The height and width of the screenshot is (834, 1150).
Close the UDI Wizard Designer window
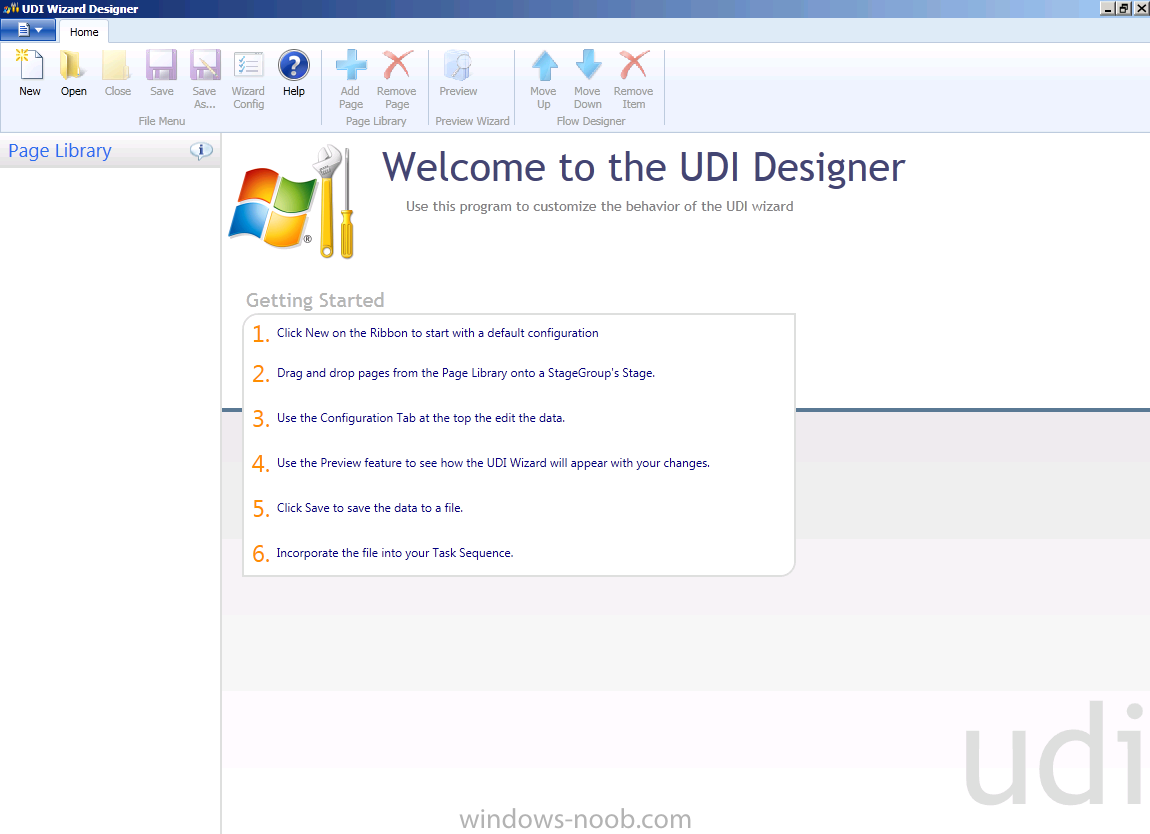(1140, 8)
